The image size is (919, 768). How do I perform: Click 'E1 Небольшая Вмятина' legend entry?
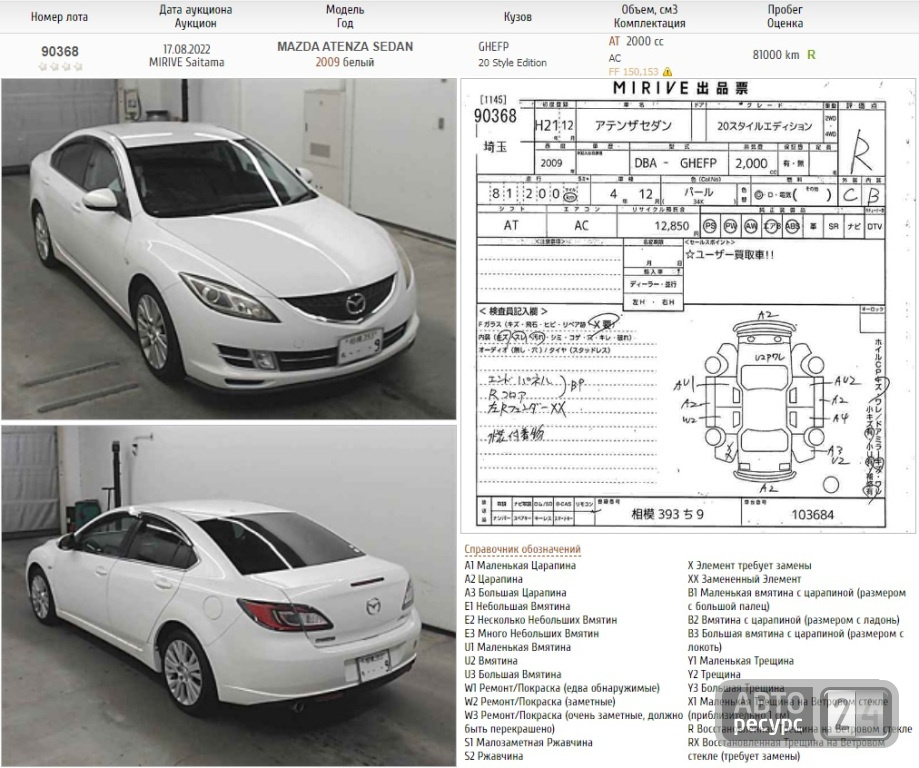517,606
